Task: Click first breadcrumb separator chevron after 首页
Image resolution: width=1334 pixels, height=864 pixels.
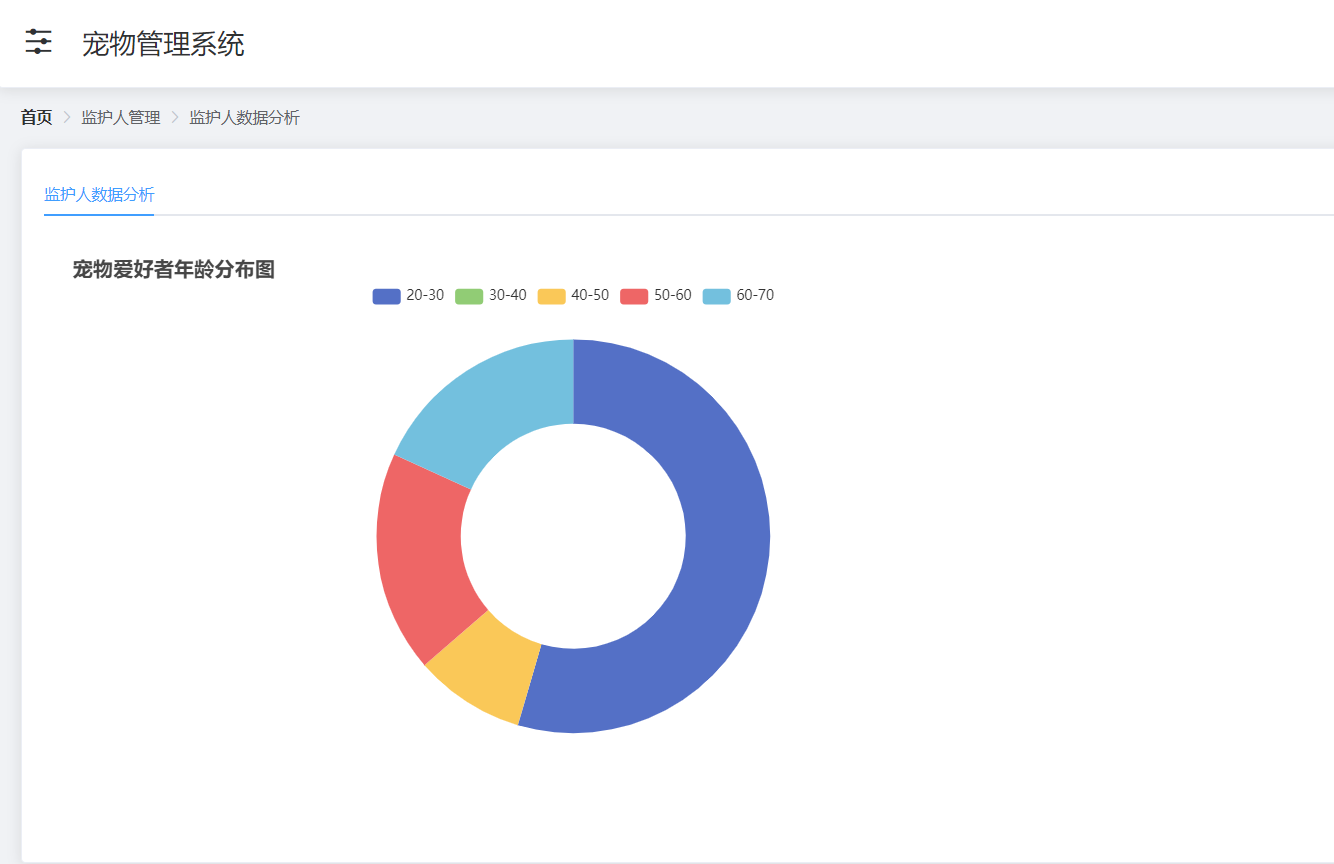Action: (x=67, y=118)
